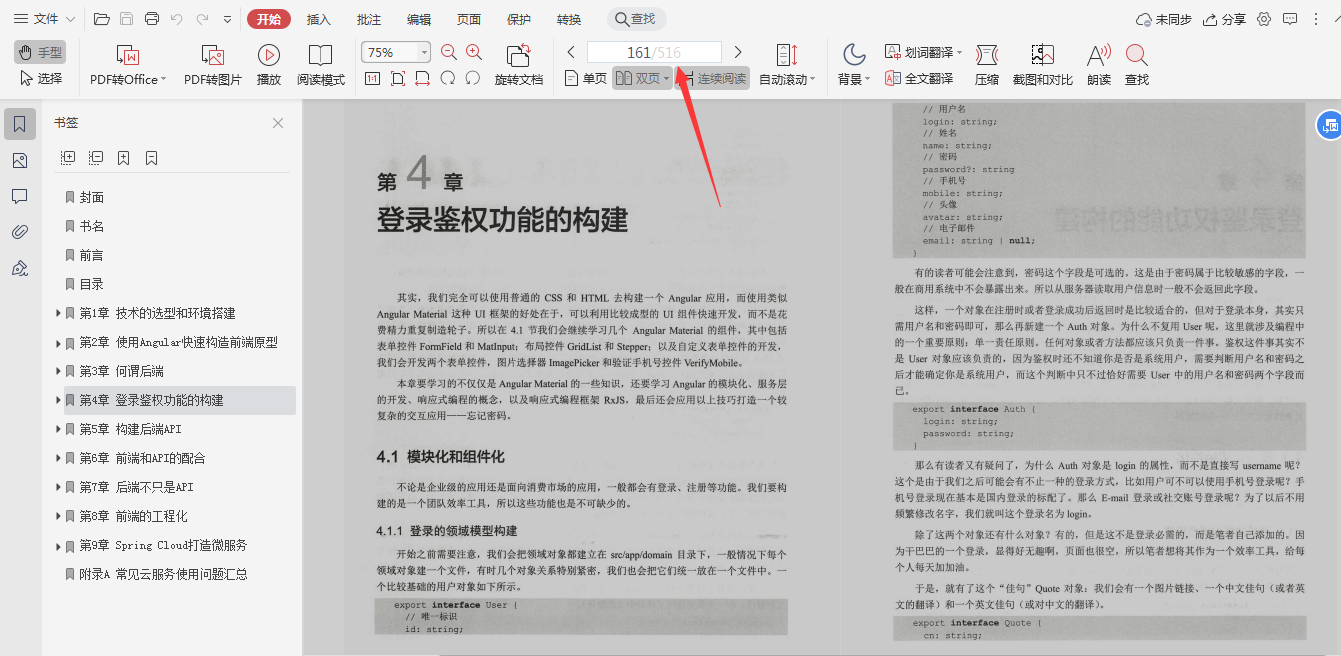Open 划词翻译 dropdown
This screenshot has width=1341, height=656.
pyautogui.click(x=924, y=52)
